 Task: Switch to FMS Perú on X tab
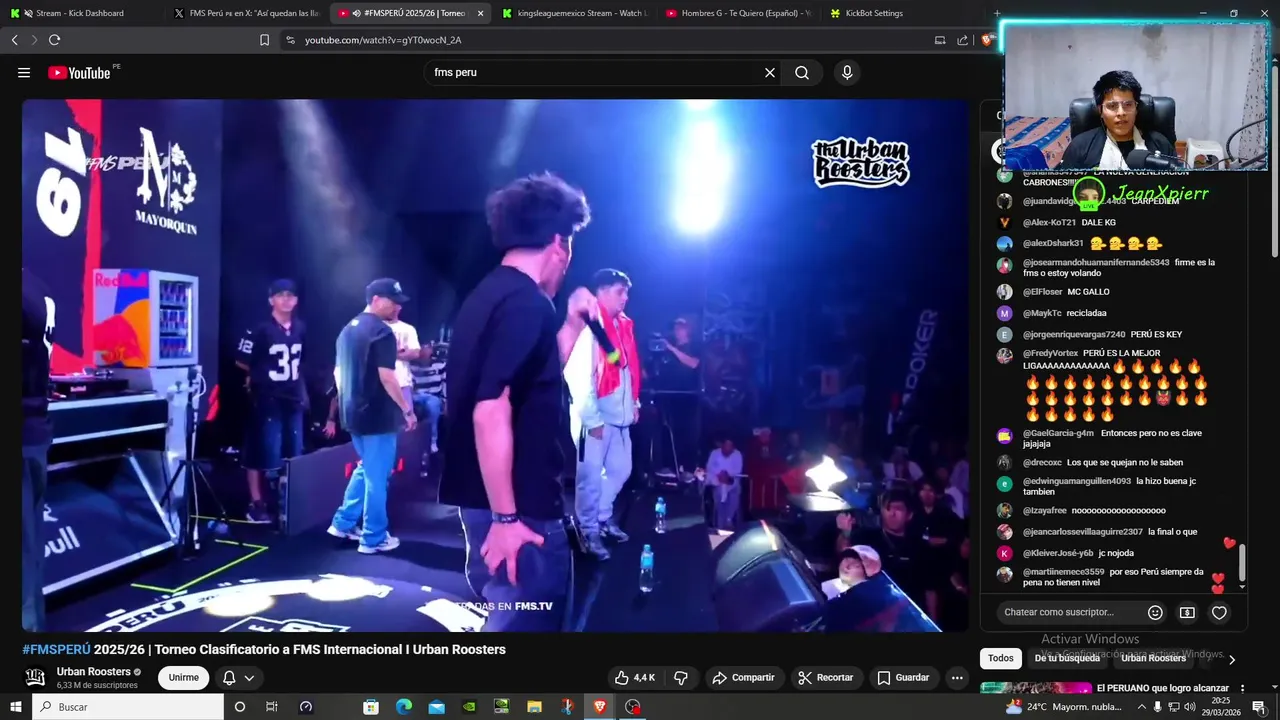[246, 13]
